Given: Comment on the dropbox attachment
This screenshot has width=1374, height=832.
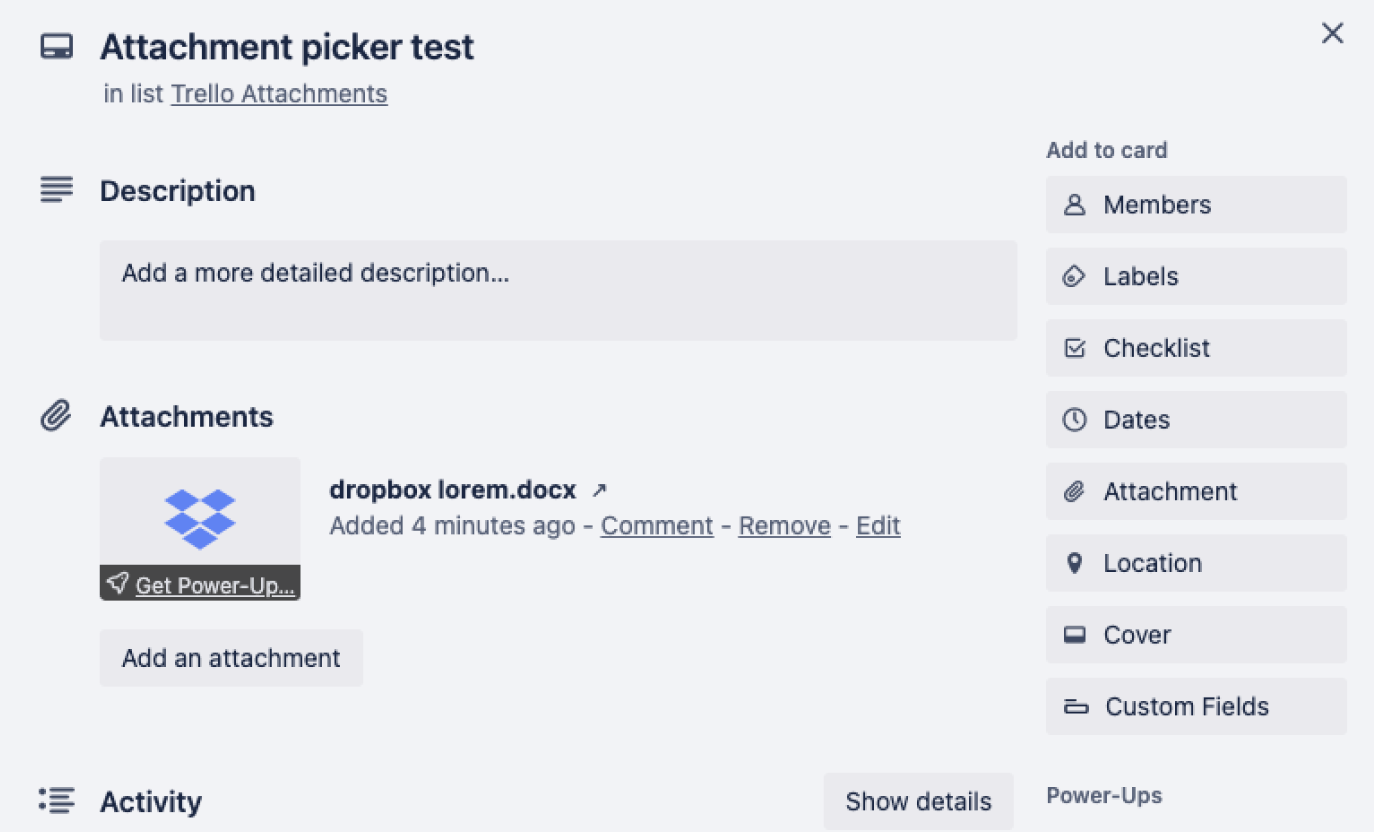Looking at the screenshot, I should [x=656, y=525].
